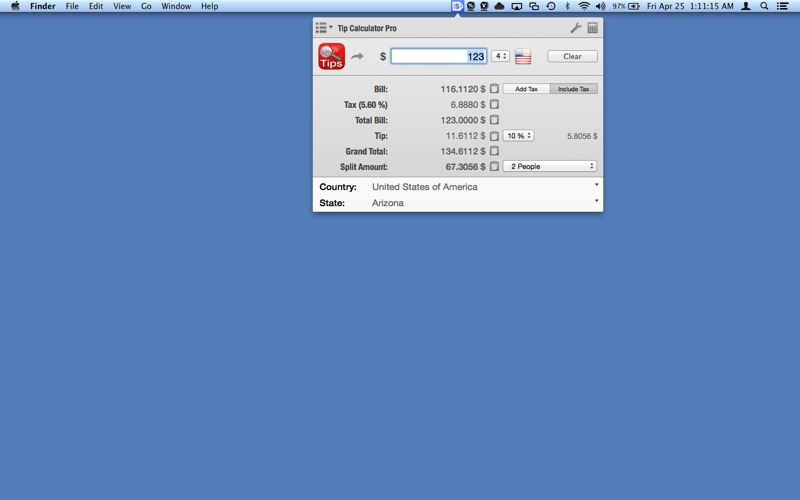Open the 2 People split dropdown

point(550,166)
